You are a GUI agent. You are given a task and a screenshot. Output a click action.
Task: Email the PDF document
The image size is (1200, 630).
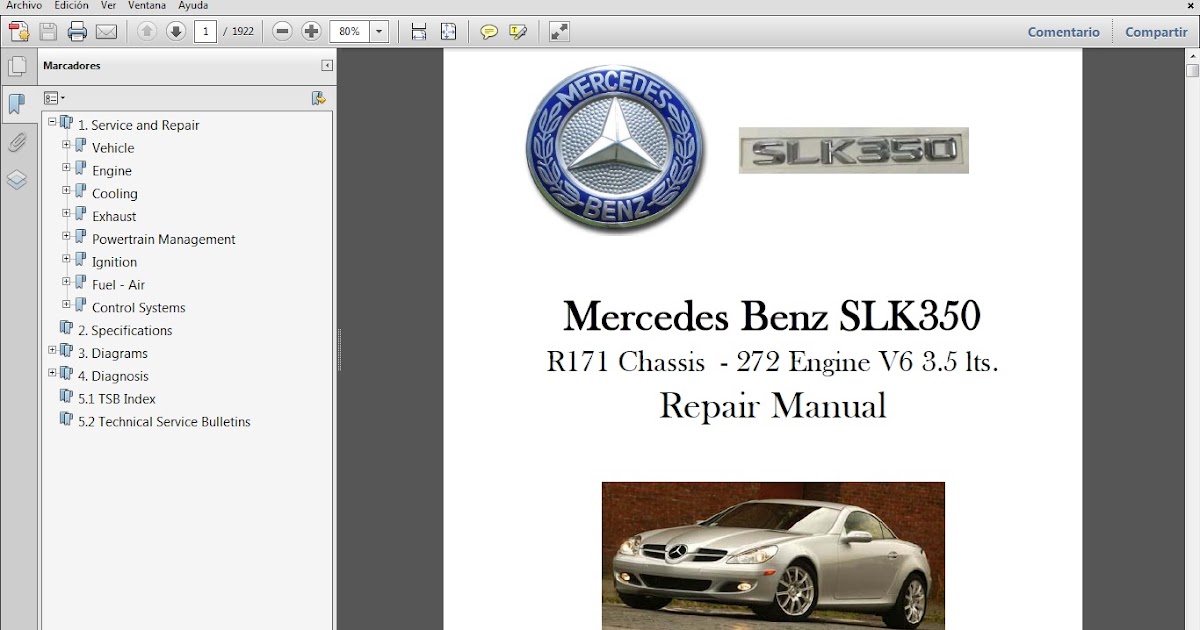point(105,31)
